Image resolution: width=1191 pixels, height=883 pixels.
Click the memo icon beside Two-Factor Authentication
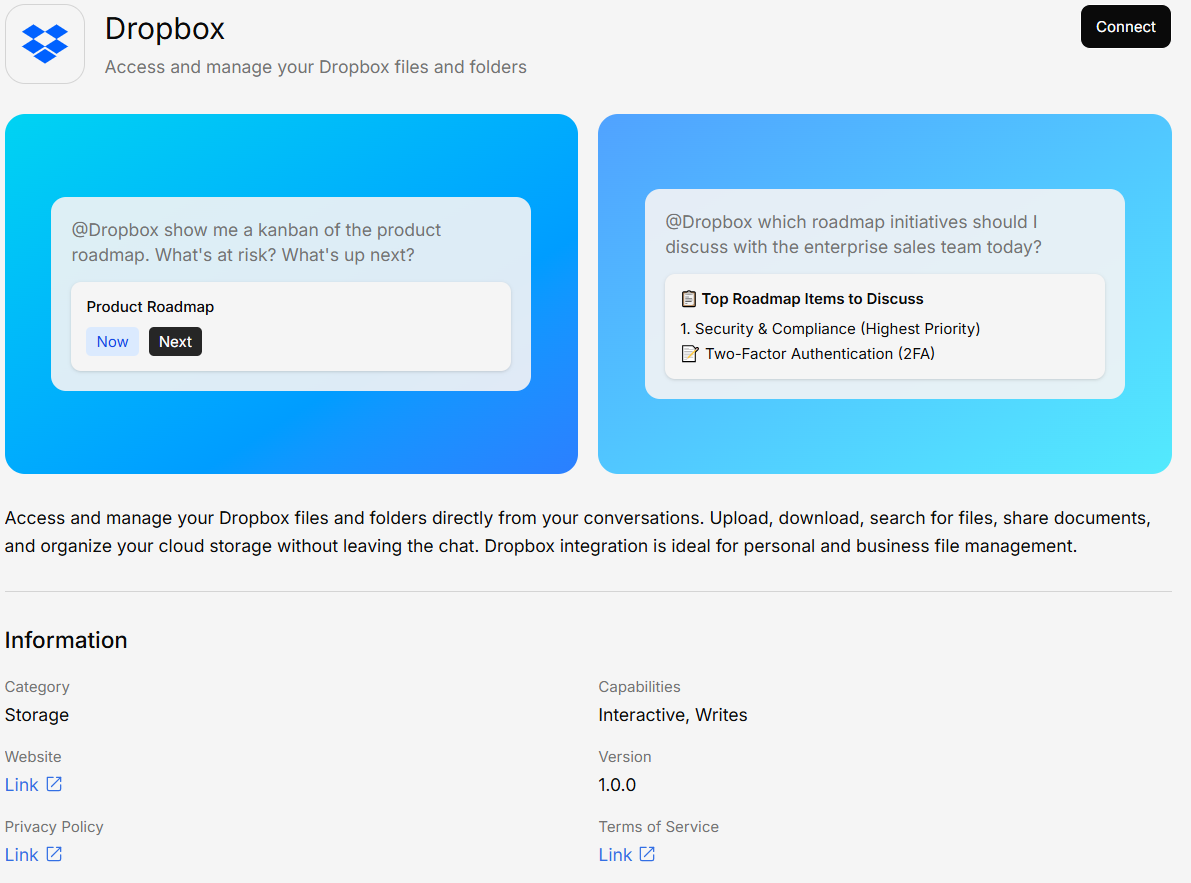(x=689, y=354)
